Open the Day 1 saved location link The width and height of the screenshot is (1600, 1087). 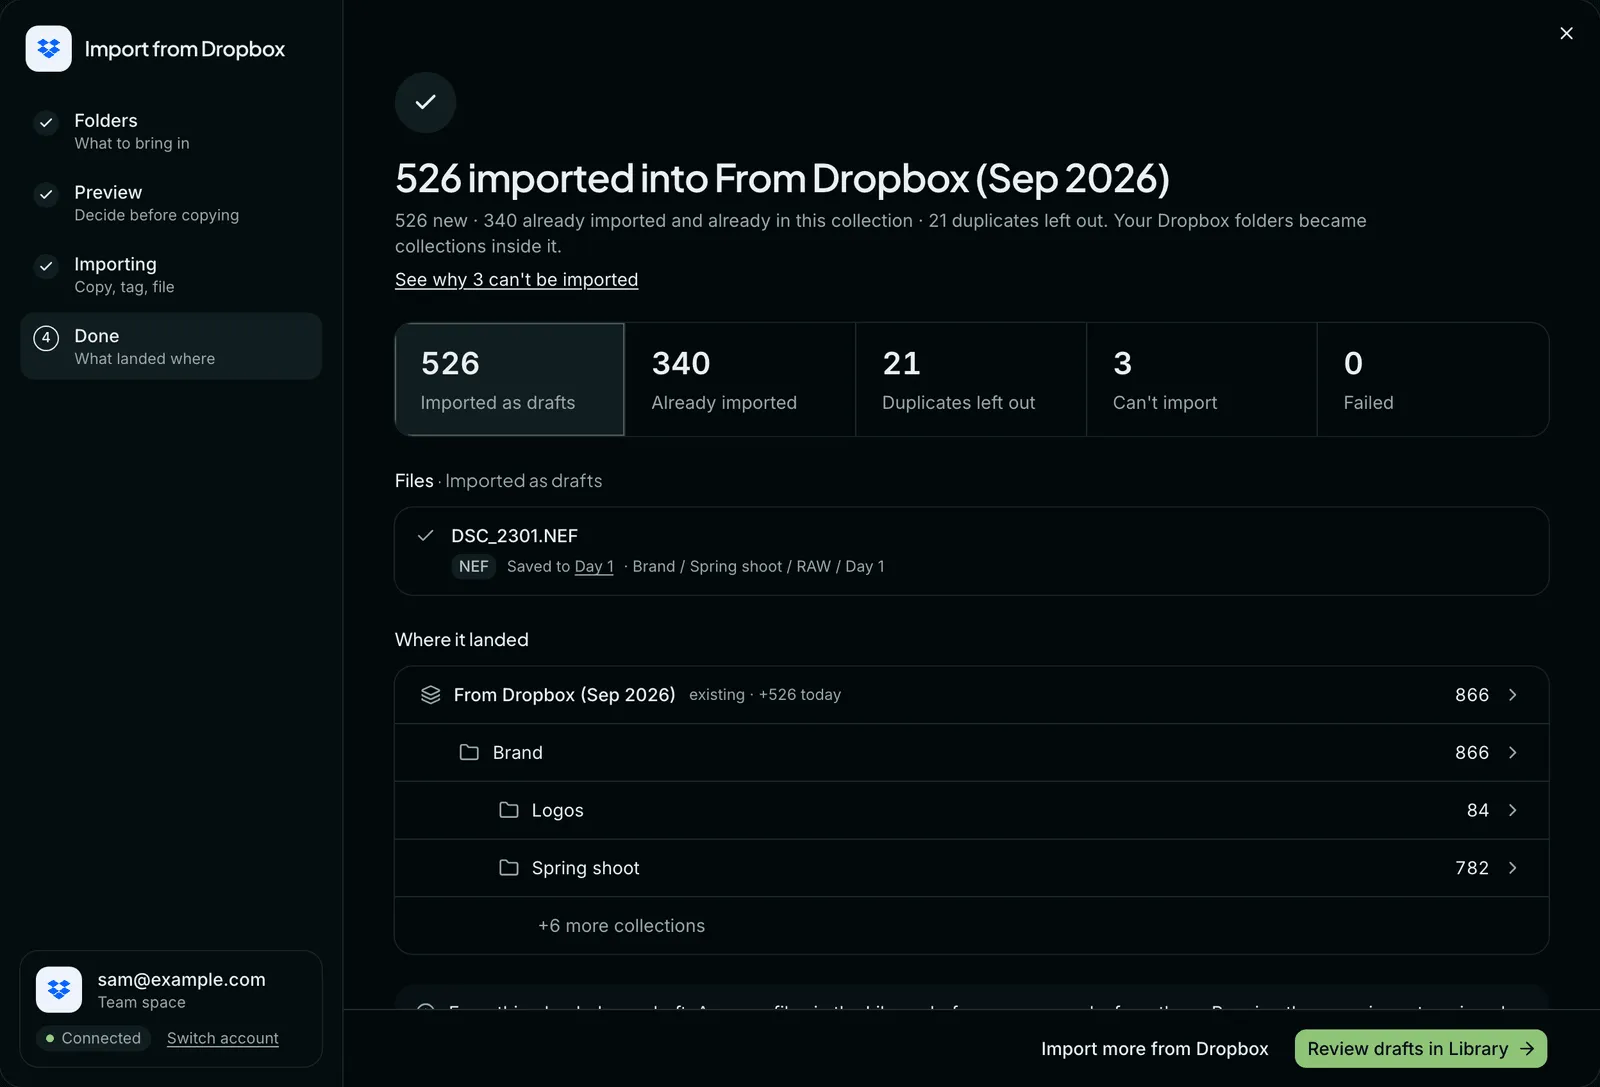point(594,567)
